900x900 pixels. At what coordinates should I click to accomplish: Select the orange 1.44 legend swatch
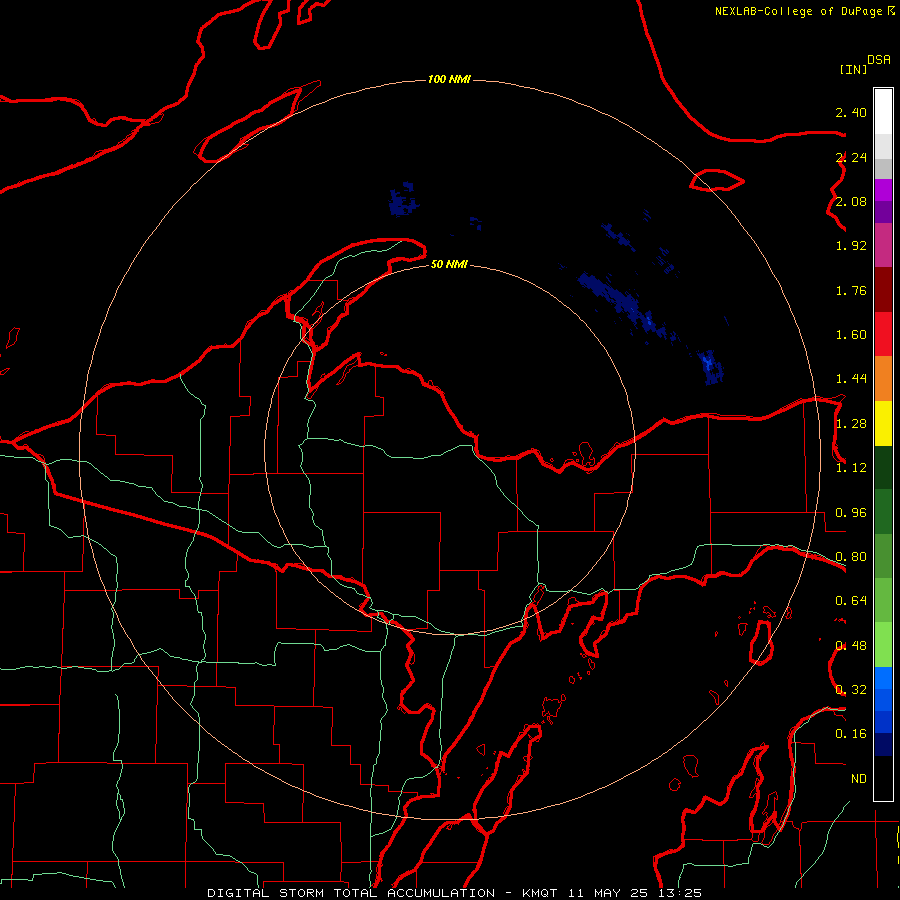883,378
